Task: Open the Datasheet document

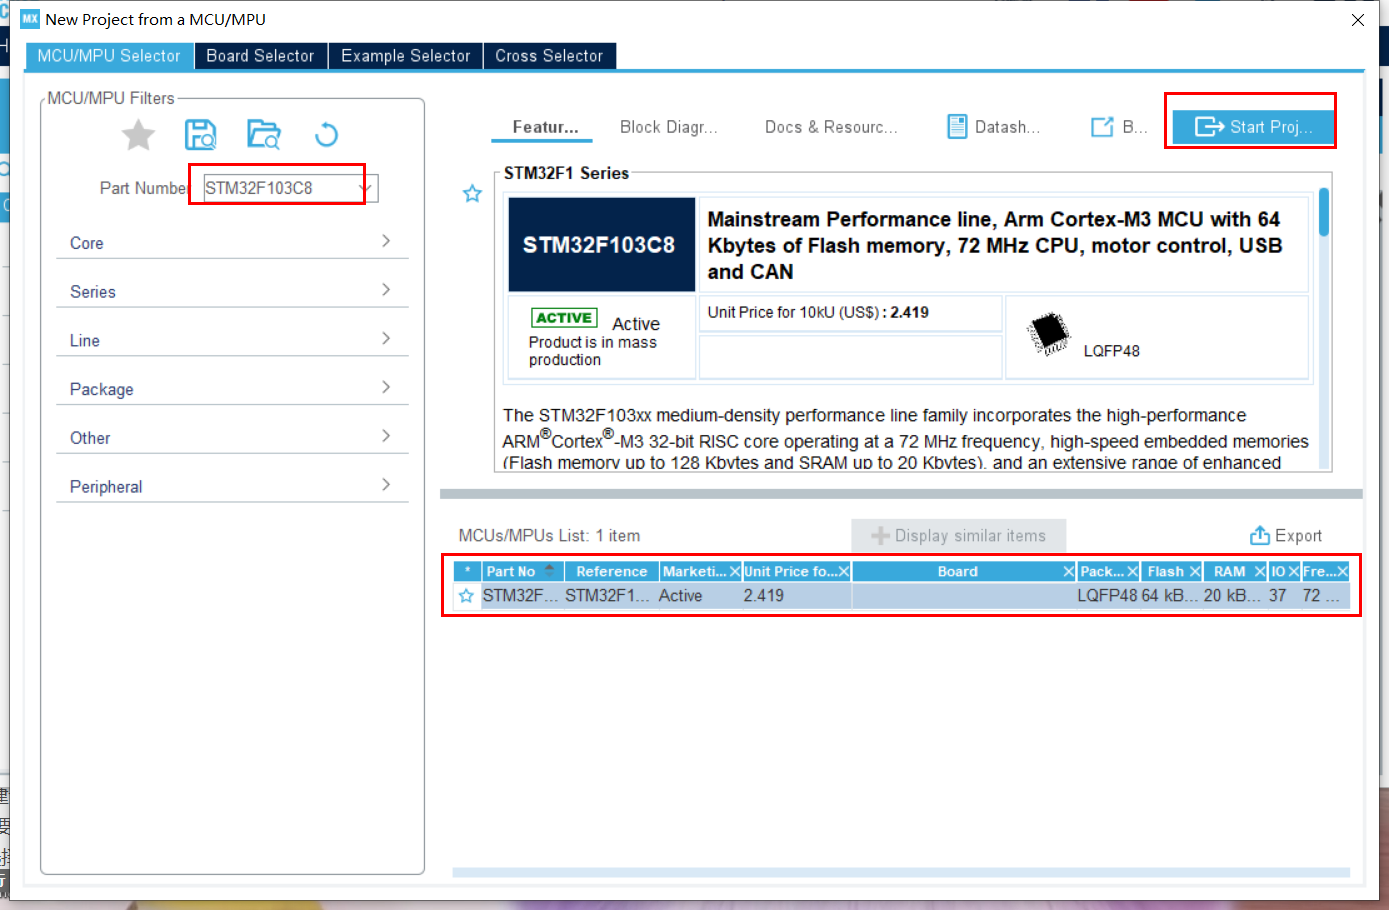Action: [x=993, y=127]
